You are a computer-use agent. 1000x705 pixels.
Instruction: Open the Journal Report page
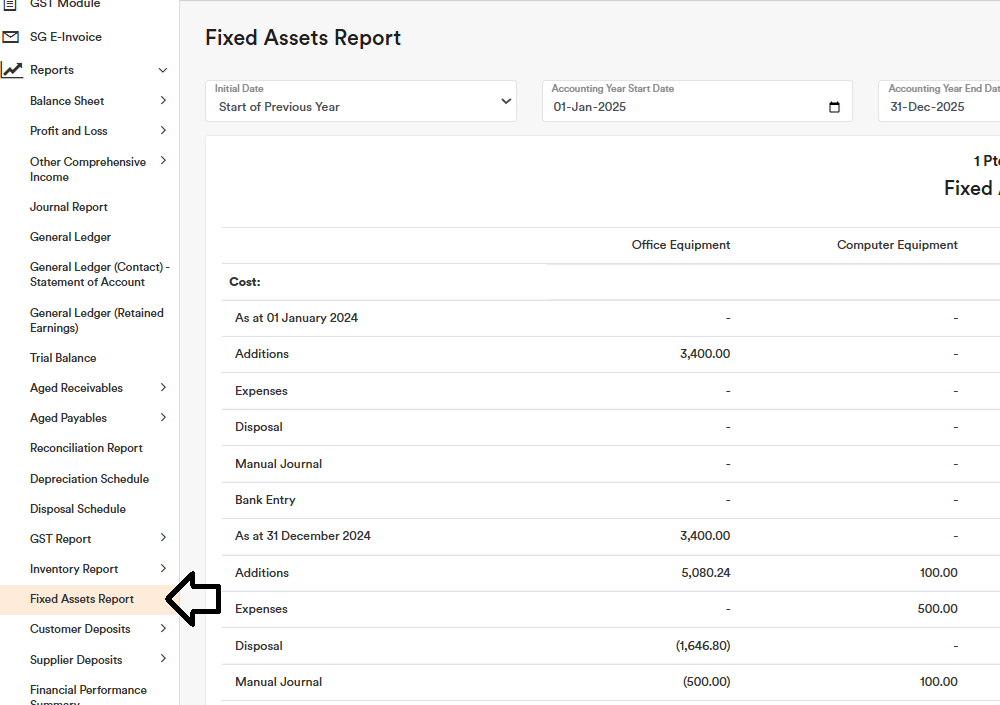[x=69, y=207]
